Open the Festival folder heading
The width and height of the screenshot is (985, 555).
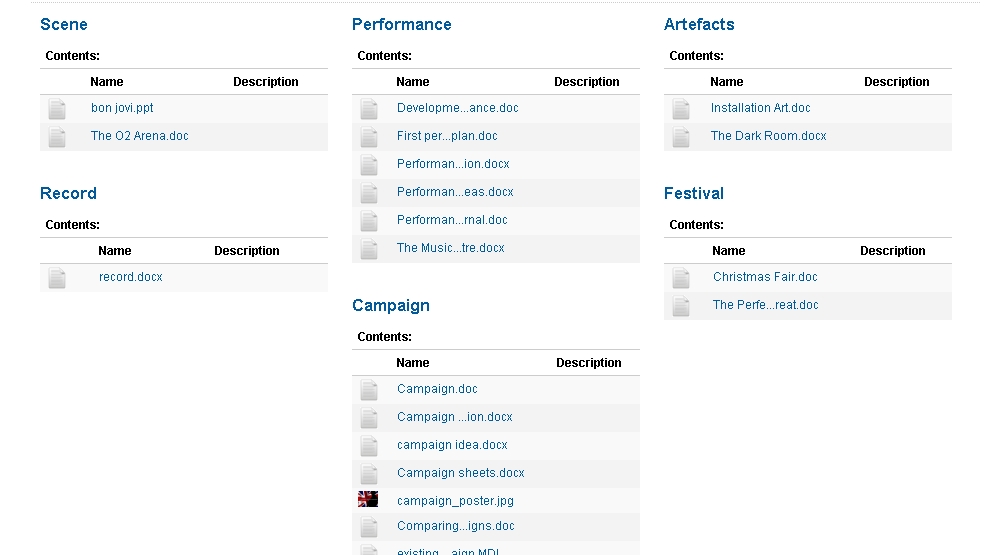point(694,193)
